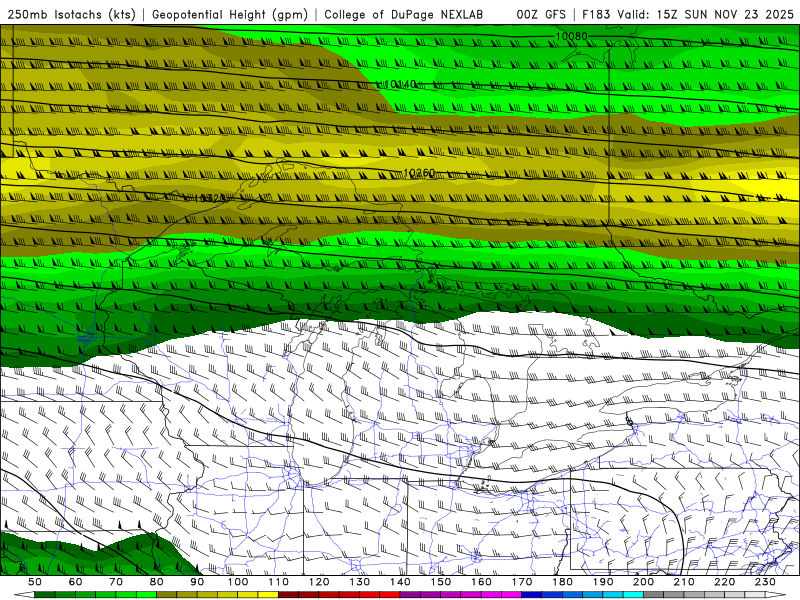800x600 pixels.
Task: Click the 200 value on the color scale
Action: [643, 582]
